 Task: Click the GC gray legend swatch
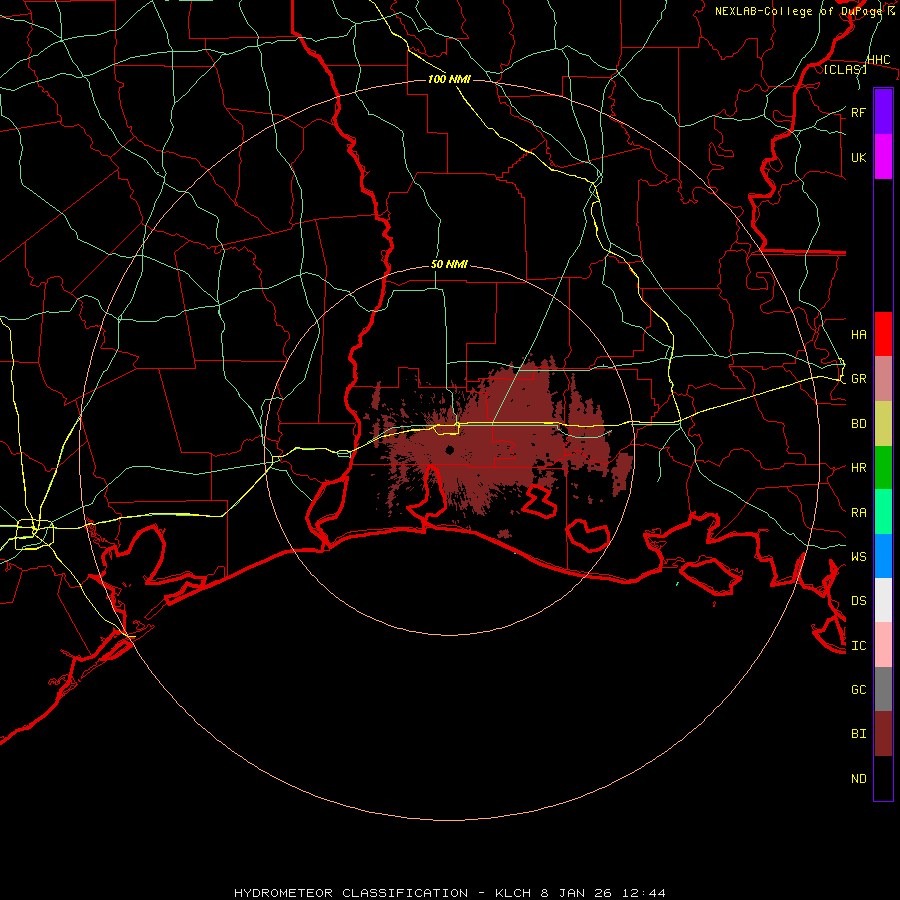point(883,689)
